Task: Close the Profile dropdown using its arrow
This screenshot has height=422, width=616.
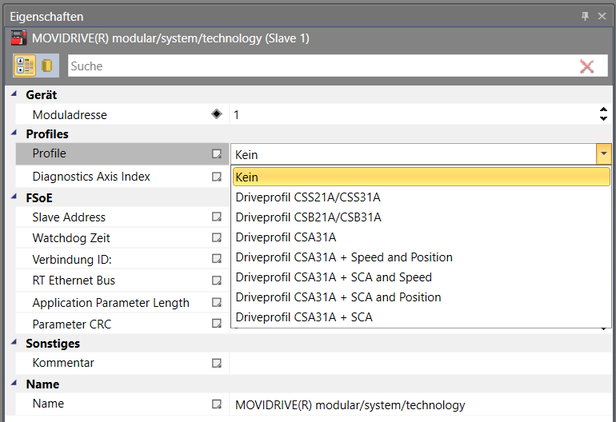Action: pyautogui.click(x=603, y=154)
